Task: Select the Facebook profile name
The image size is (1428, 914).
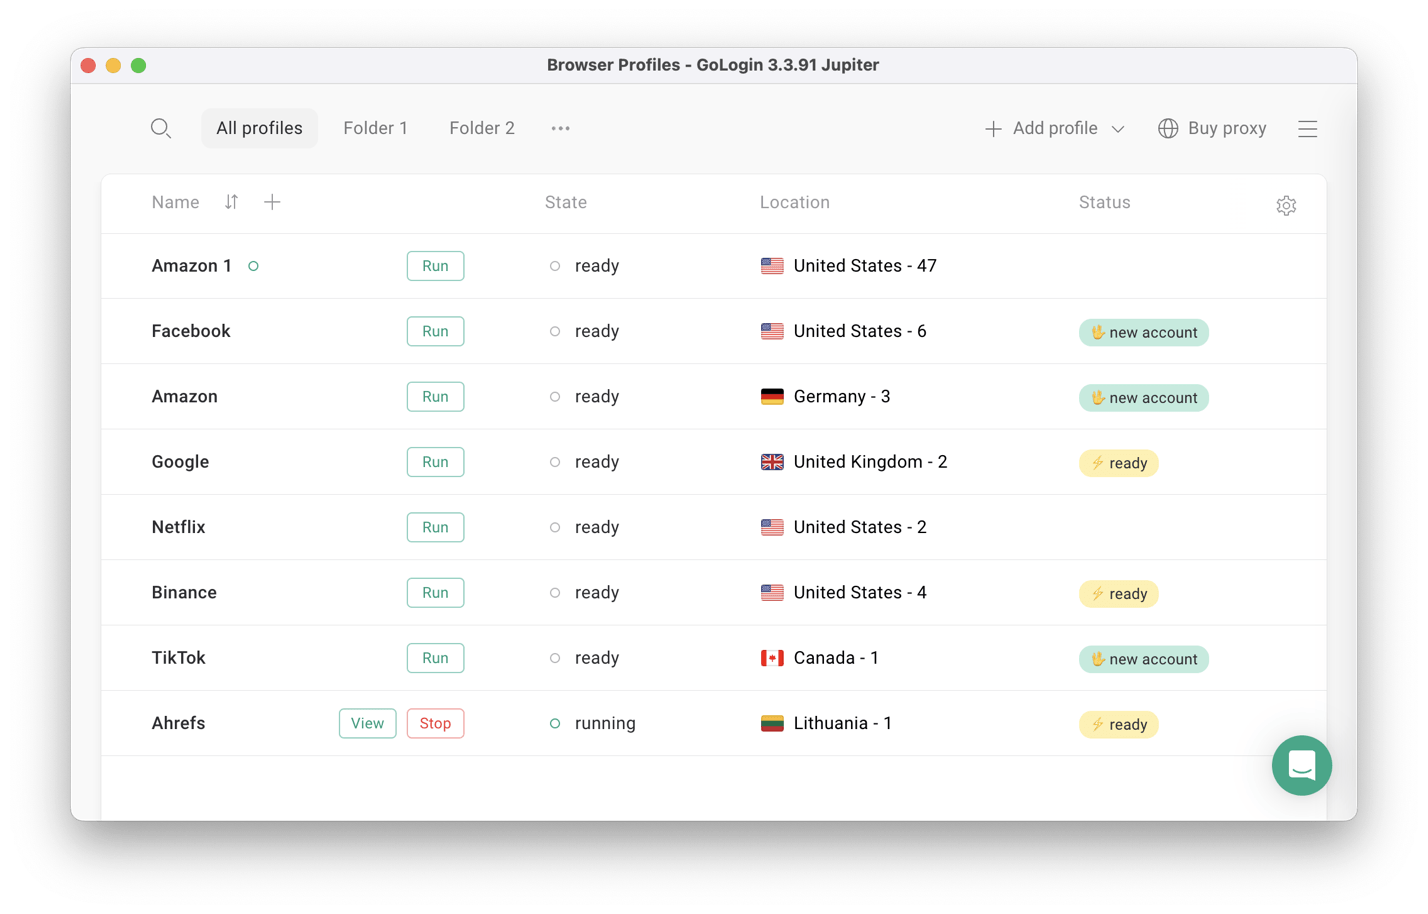Action: click(x=191, y=331)
